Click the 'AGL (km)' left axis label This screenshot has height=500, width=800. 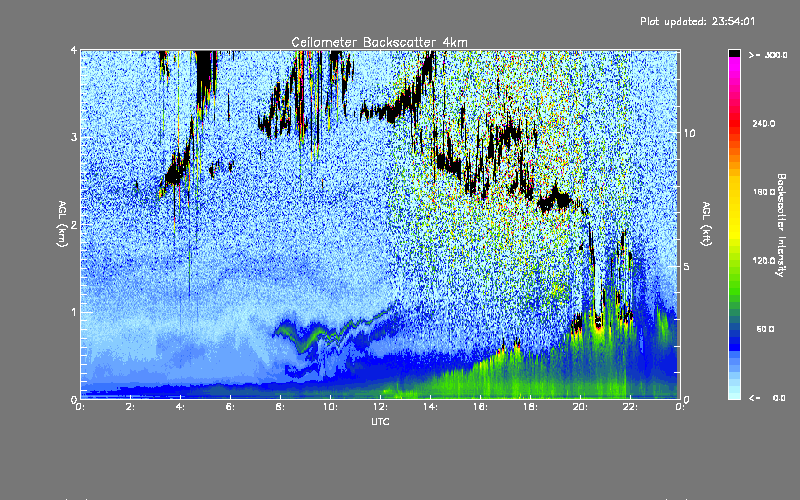[x=62, y=224]
